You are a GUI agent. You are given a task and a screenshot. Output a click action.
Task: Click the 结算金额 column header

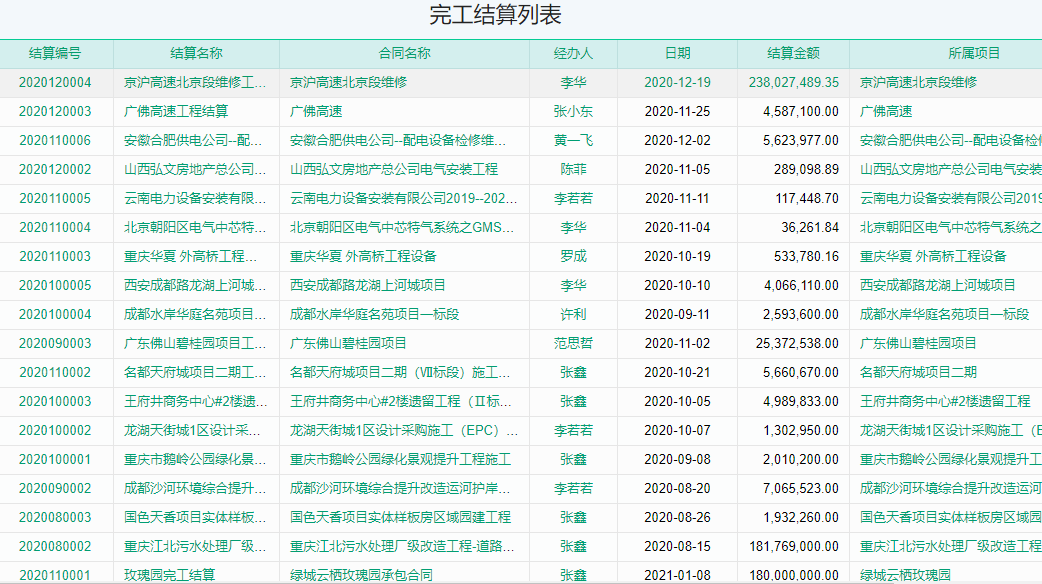coord(793,54)
